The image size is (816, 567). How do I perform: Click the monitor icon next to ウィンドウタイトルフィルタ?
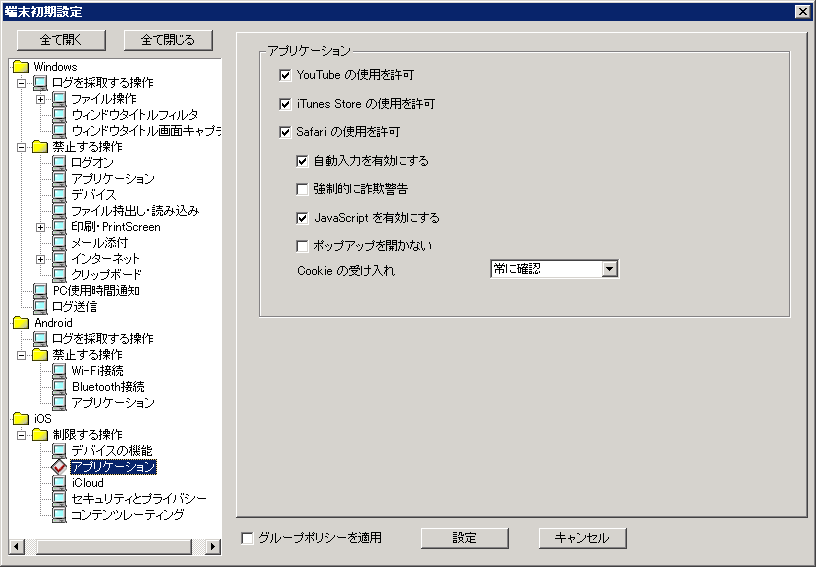coord(59,114)
